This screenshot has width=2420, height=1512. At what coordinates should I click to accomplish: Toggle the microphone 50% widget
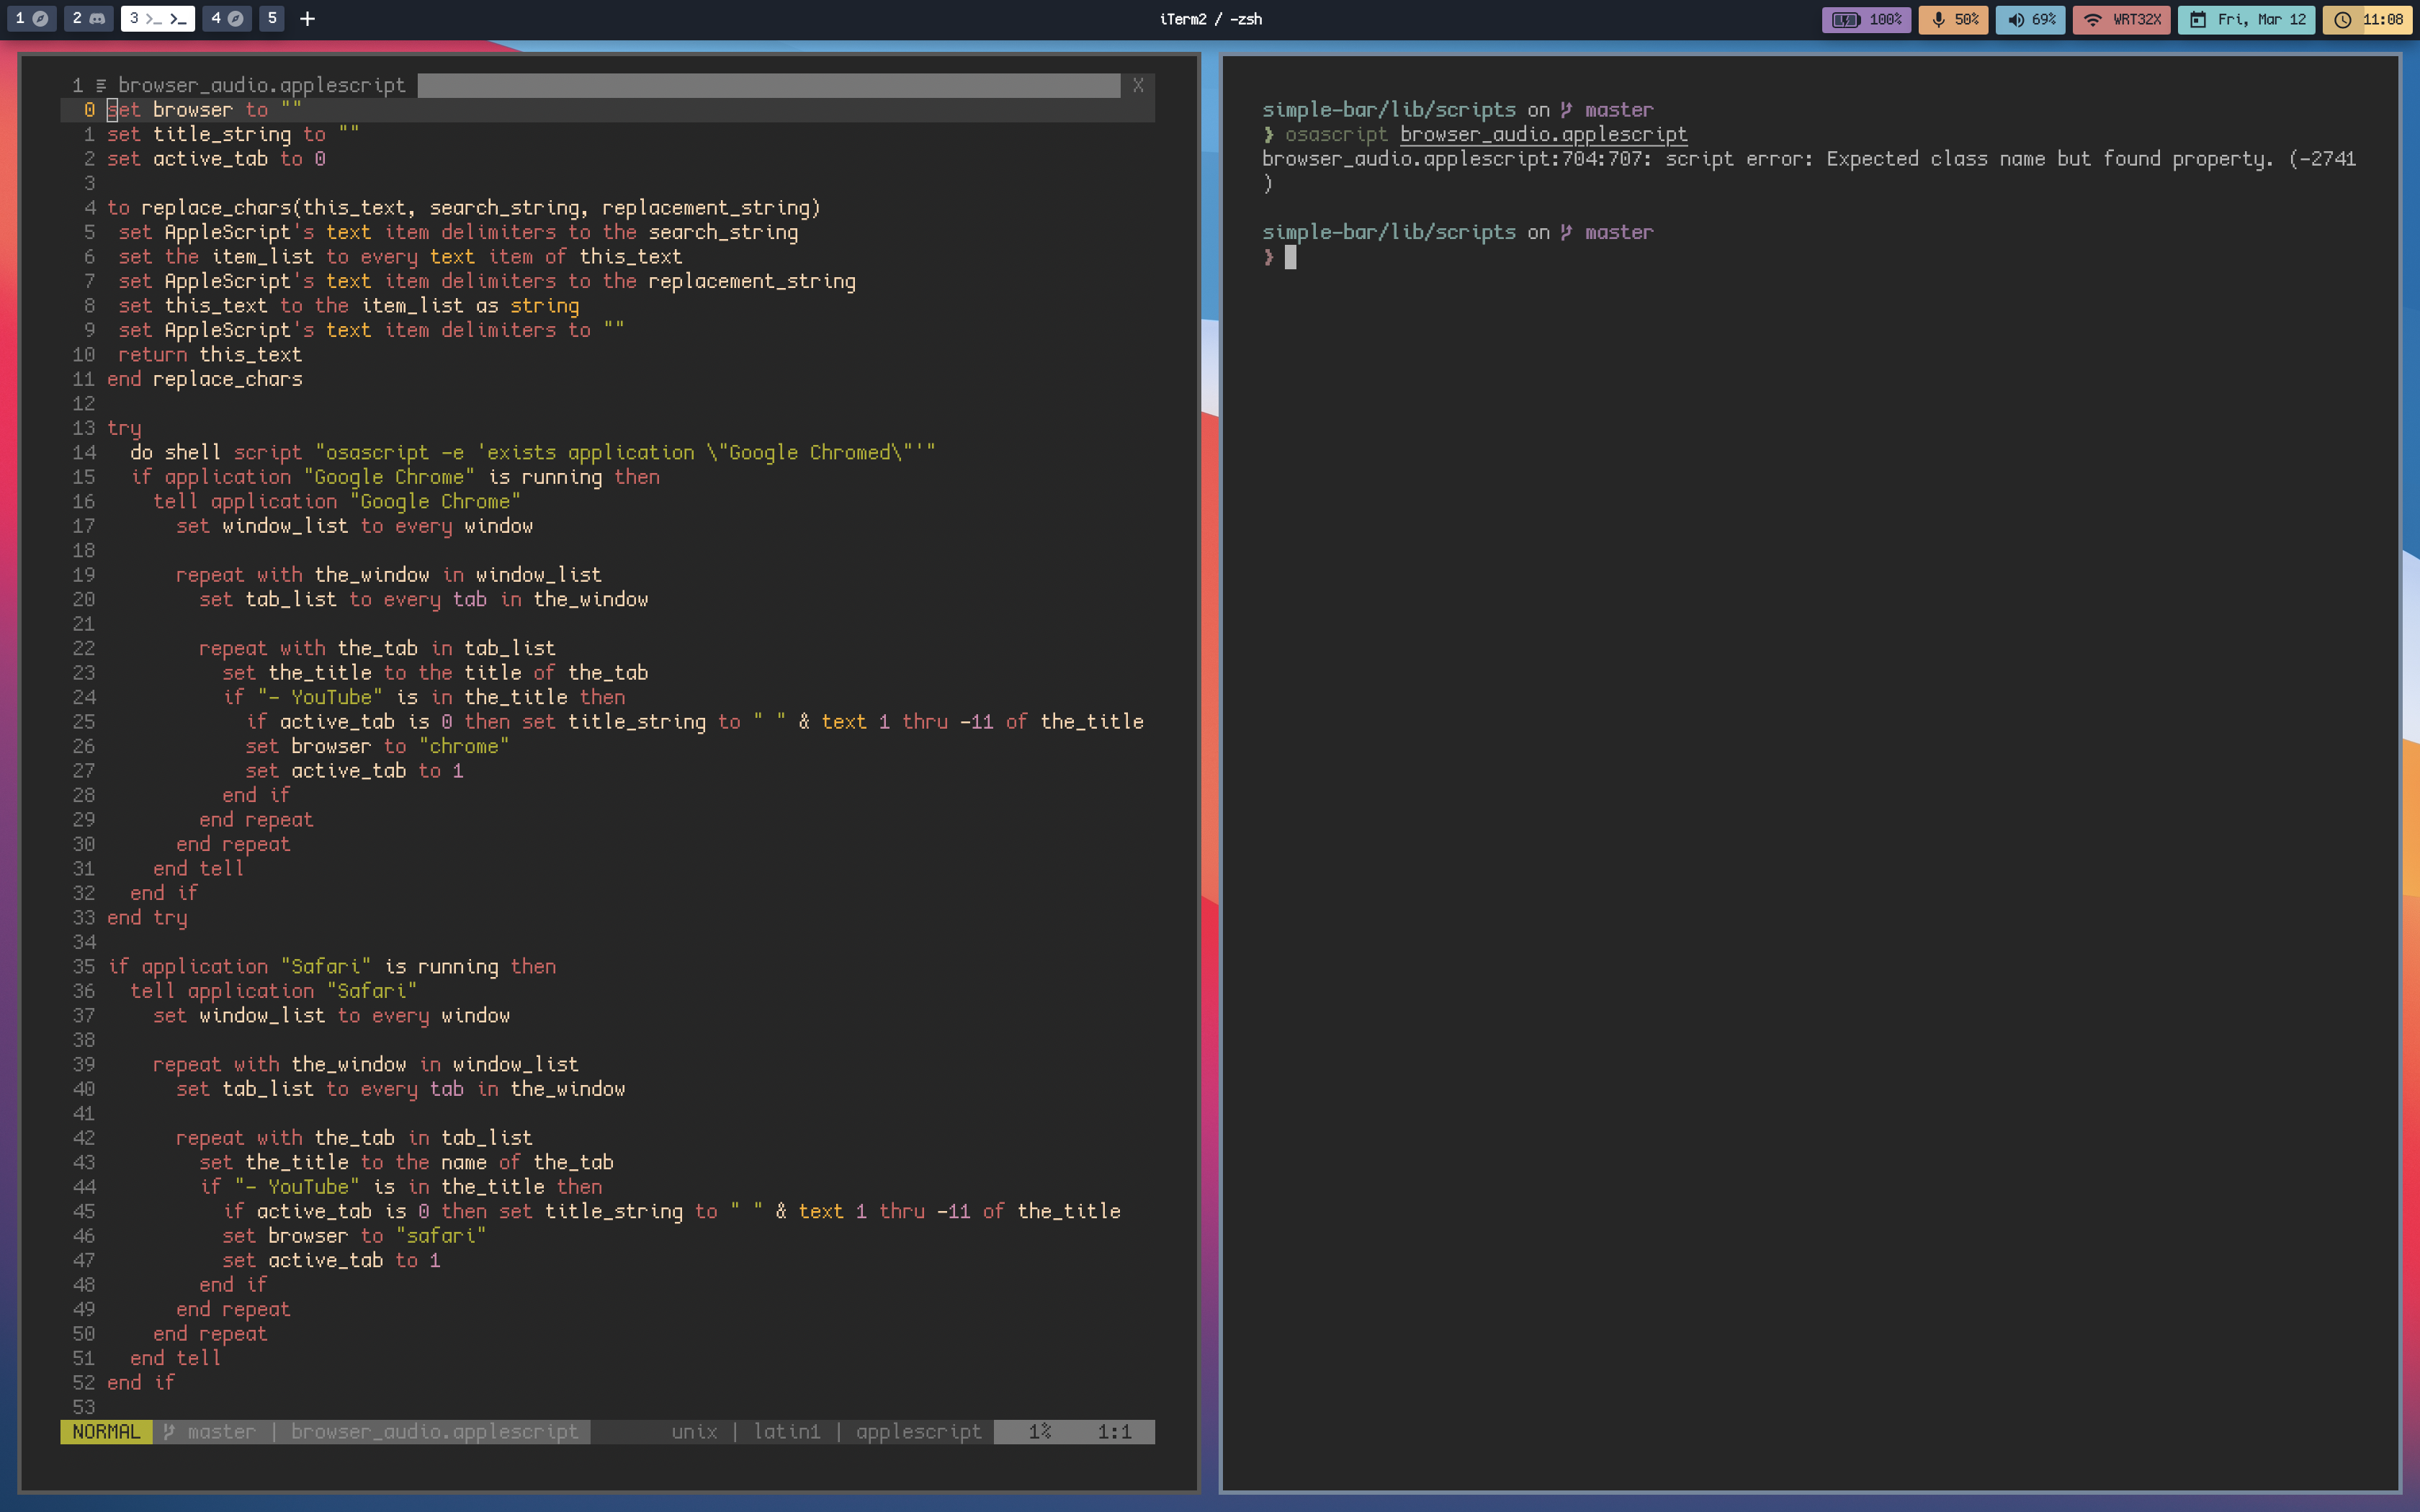[x=1953, y=19]
